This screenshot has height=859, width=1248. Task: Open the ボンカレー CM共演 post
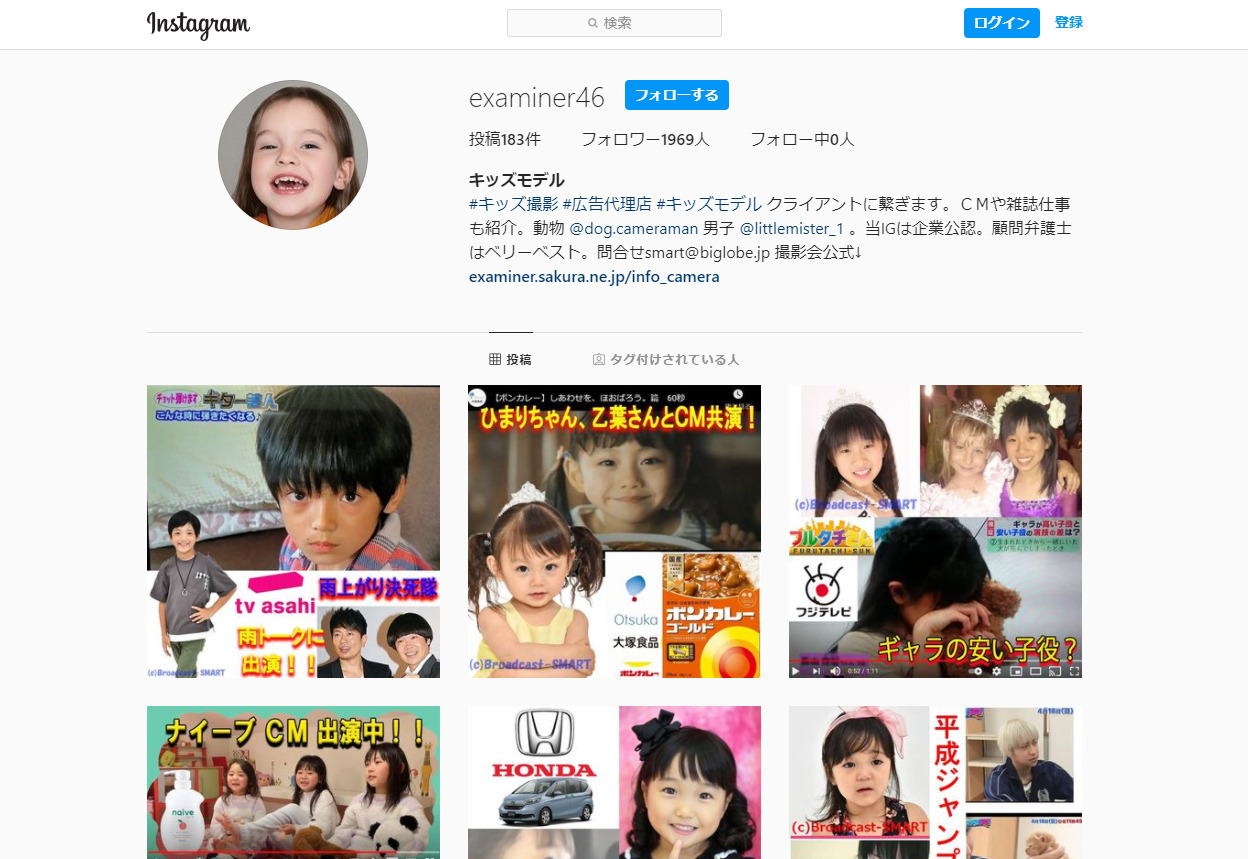pos(614,531)
